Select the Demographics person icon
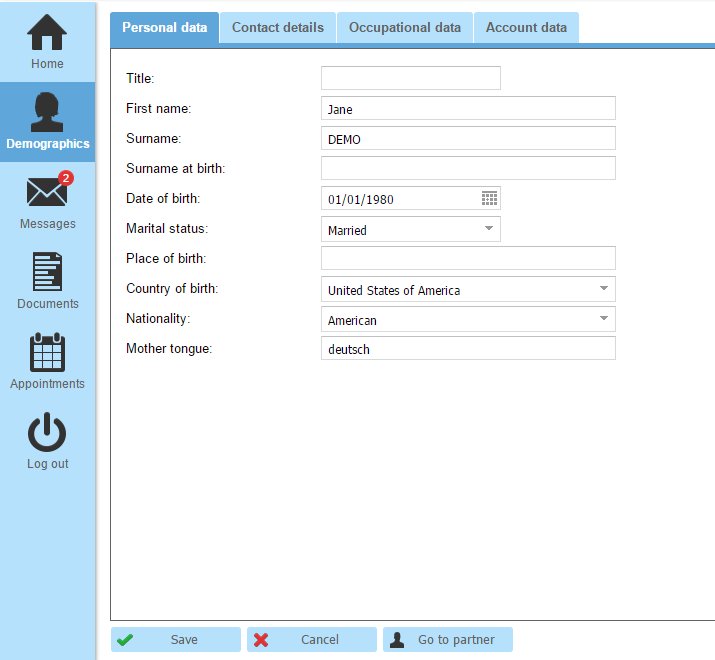Image resolution: width=715 pixels, height=660 pixels. (47, 112)
